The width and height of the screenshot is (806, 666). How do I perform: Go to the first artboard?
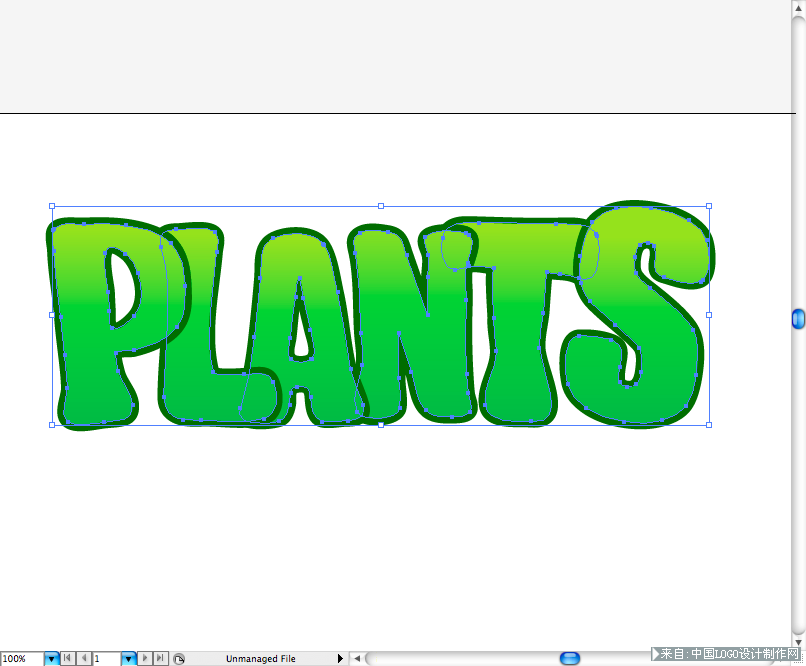coord(67,658)
